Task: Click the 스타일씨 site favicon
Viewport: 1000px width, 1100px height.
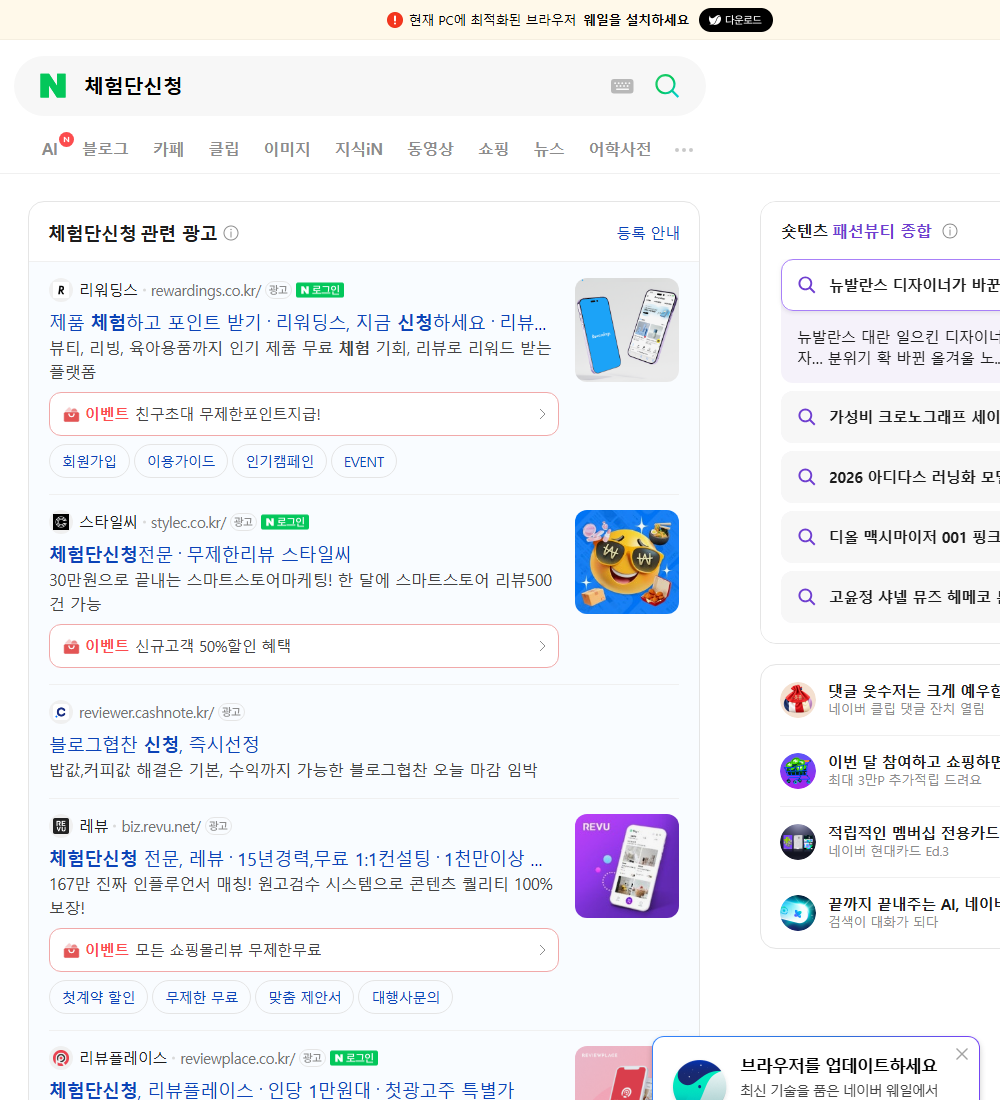Action: pos(61,522)
